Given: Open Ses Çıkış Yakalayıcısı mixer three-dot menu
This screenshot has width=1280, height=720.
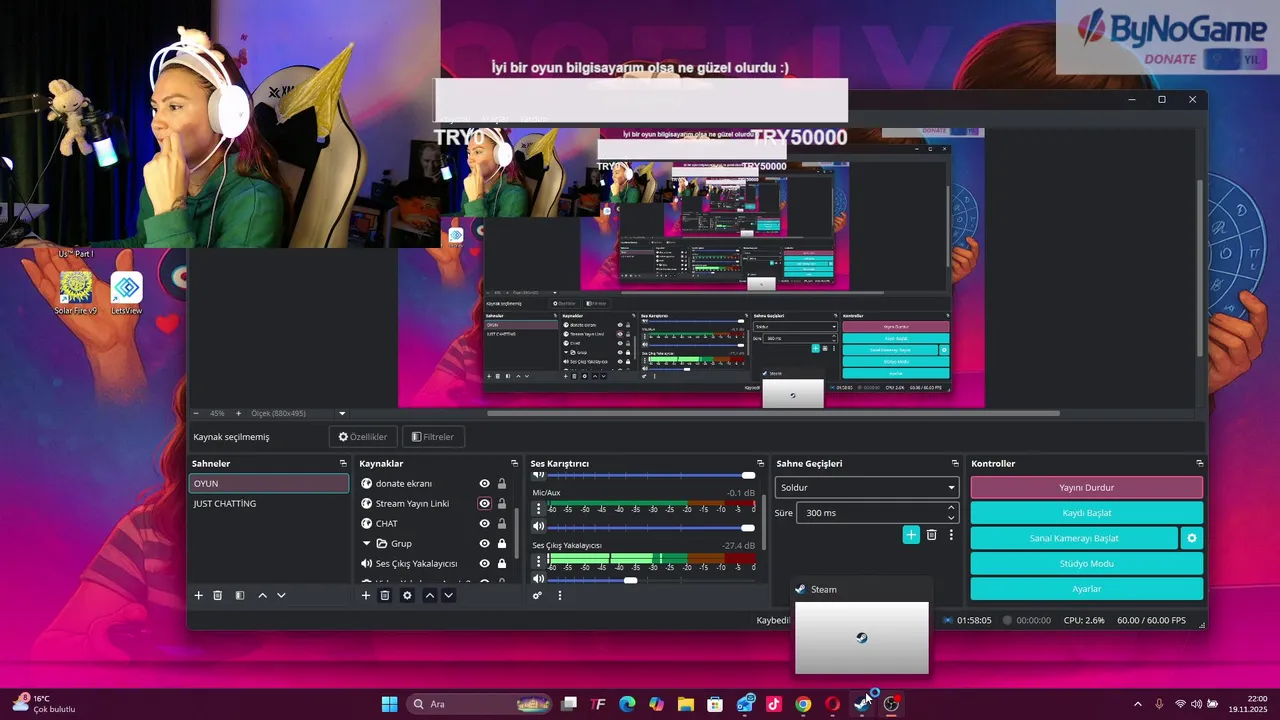Looking at the screenshot, I should pos(538,562).
